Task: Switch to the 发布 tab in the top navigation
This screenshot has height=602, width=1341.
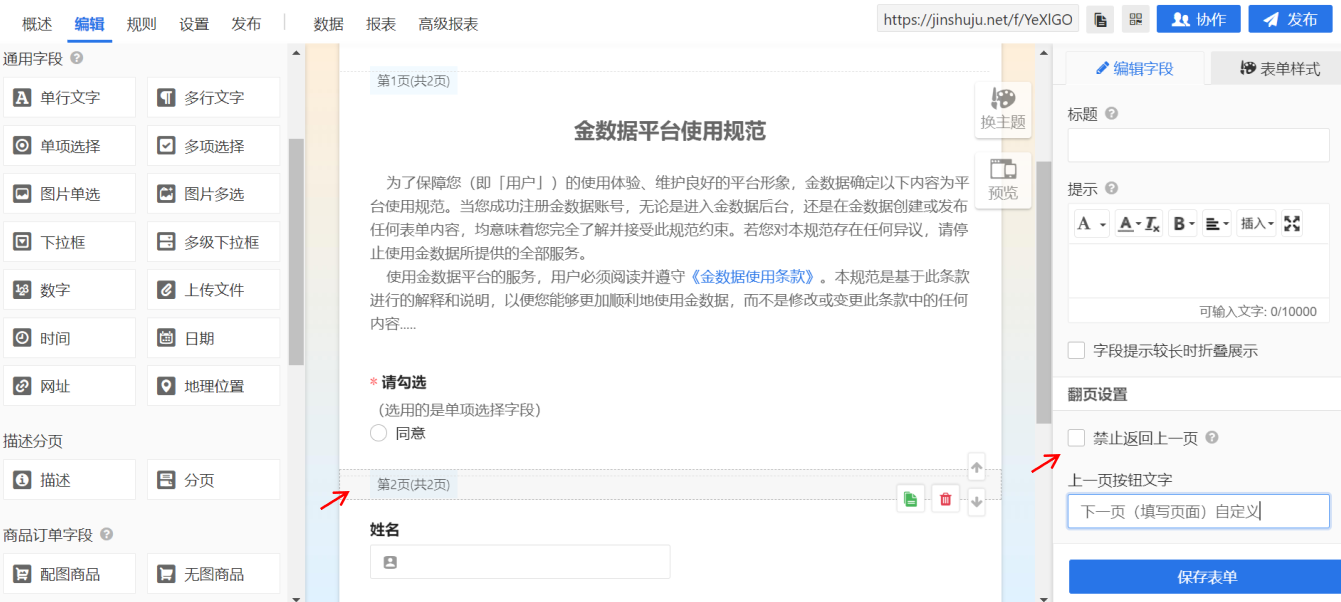Action: pyautogui.click(x=246, y=24)
